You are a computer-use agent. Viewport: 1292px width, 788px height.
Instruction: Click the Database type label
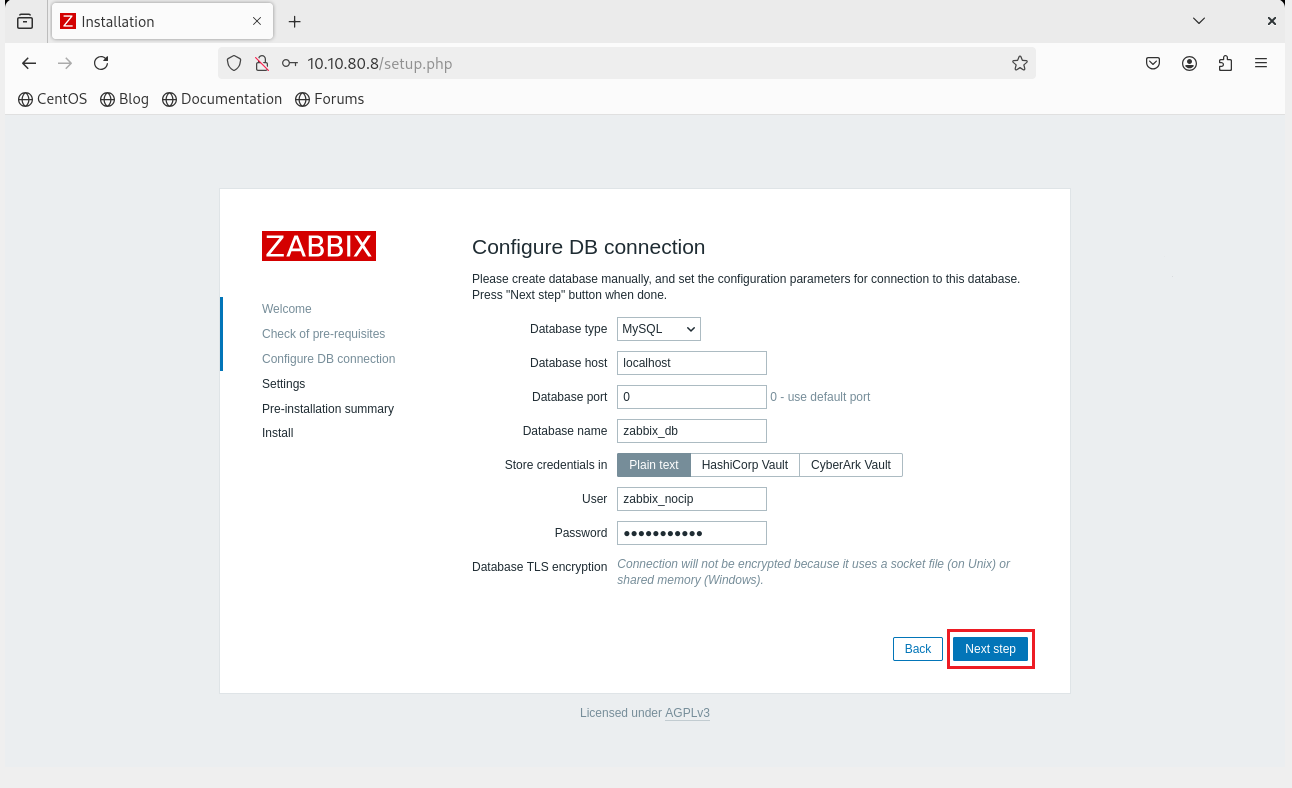pyautogui.click(x=568, y=329)
